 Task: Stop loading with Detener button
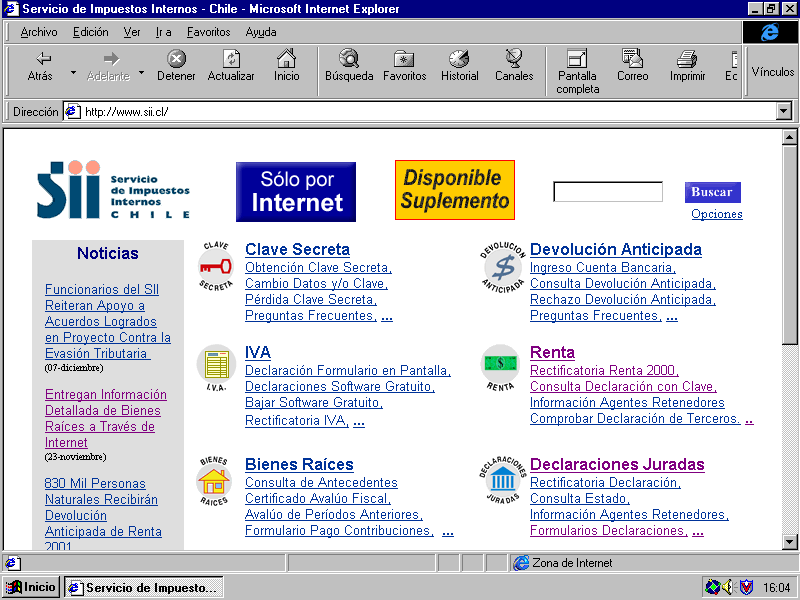click(x=176, y=66)
